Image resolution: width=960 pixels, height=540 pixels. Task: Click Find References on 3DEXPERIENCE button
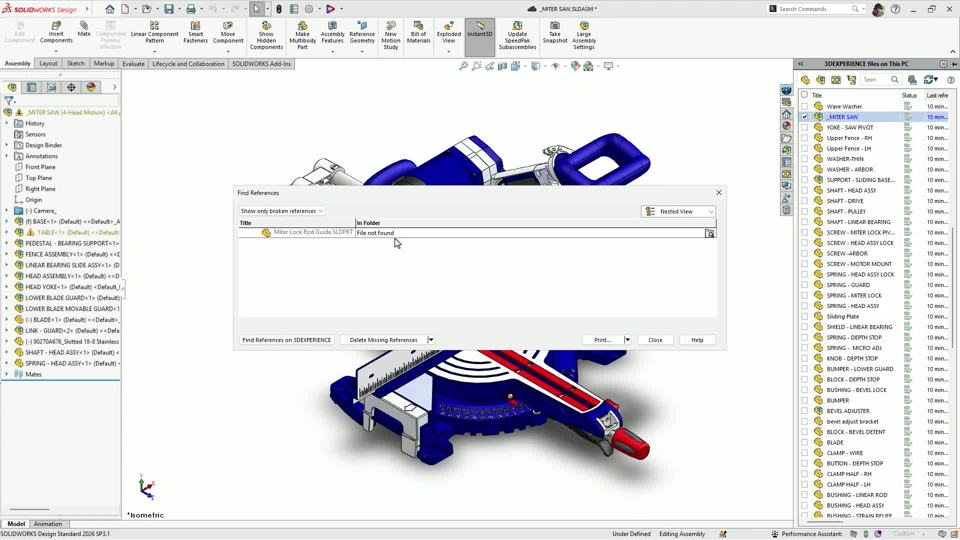(287, 340)
